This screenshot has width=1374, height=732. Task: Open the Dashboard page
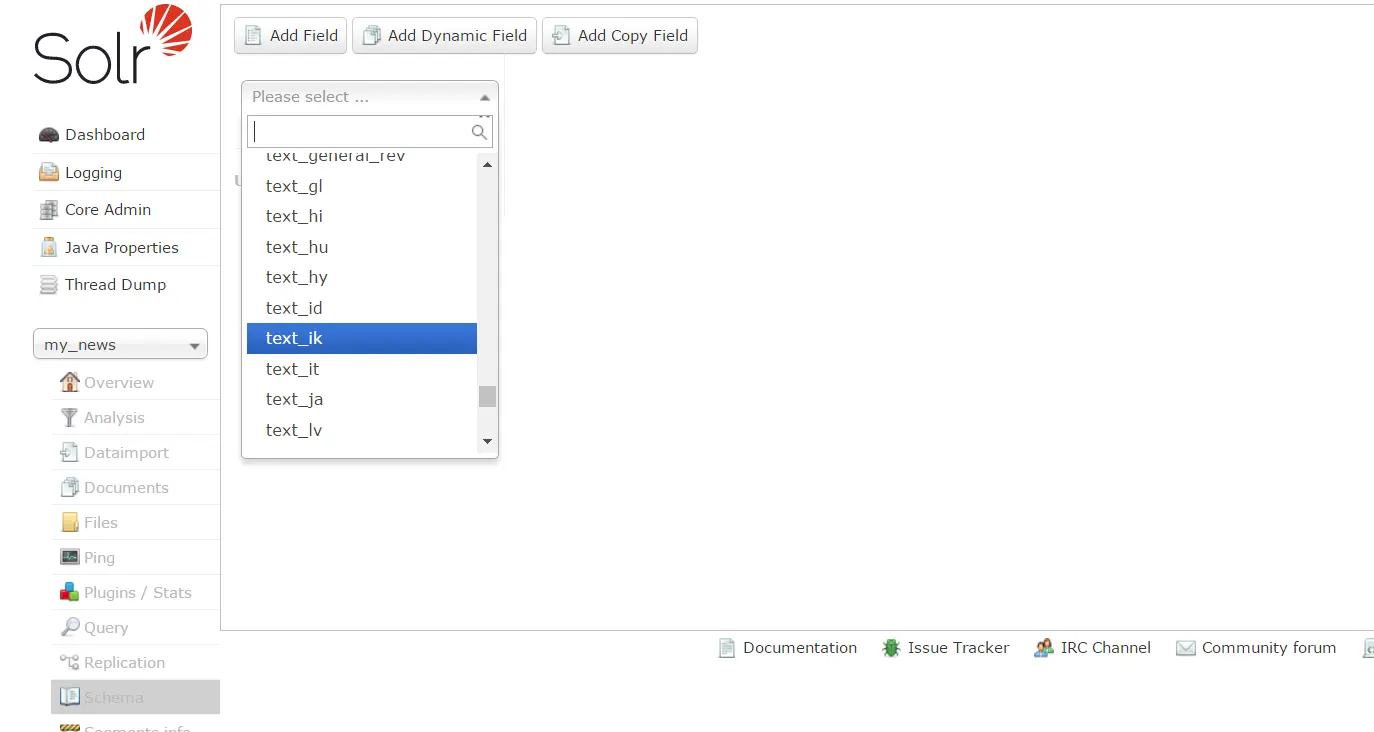(105, 135)
